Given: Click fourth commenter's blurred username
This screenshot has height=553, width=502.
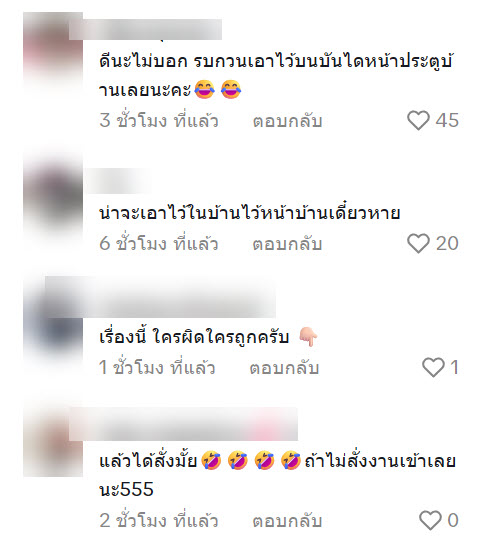Looking at the screenshot, I should click(x=183, y=424).
